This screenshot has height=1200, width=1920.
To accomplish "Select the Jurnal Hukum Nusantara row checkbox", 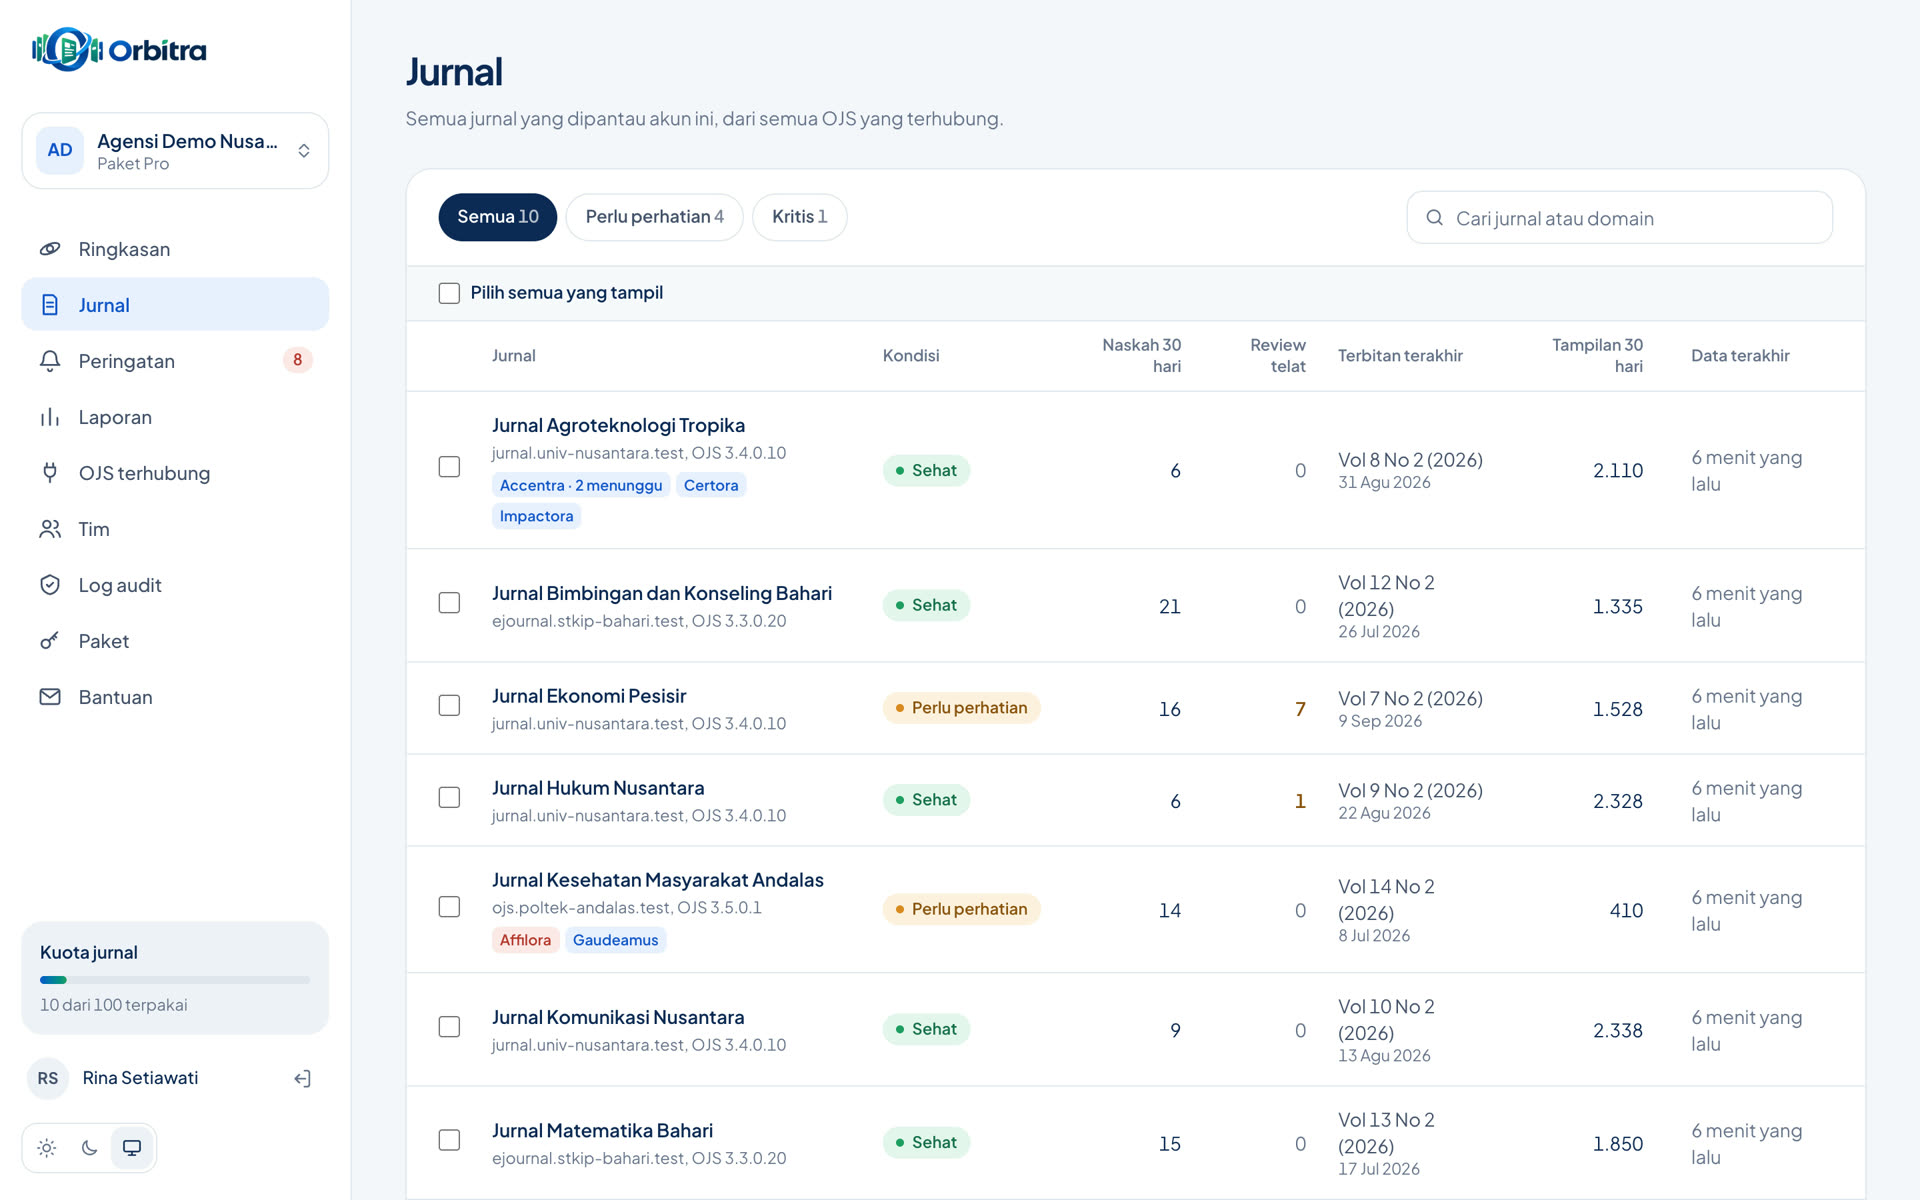I will (x=449, y=798).
